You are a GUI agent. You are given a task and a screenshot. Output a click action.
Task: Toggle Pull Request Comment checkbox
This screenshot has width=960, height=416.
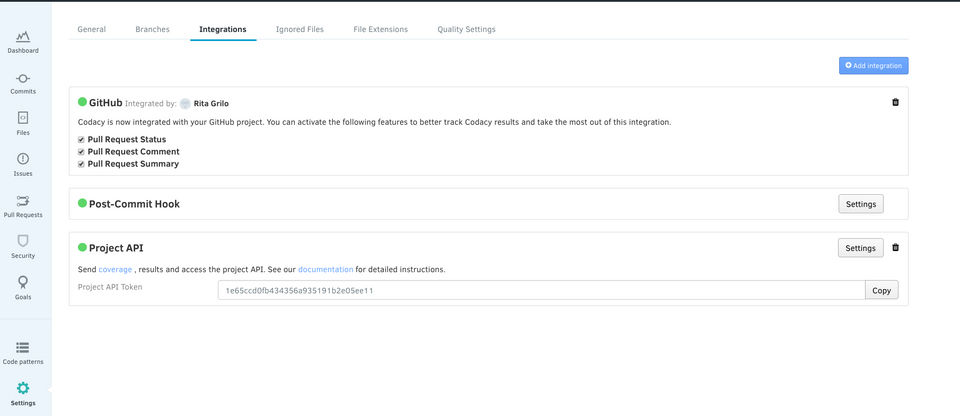click(x=82, y=152)
